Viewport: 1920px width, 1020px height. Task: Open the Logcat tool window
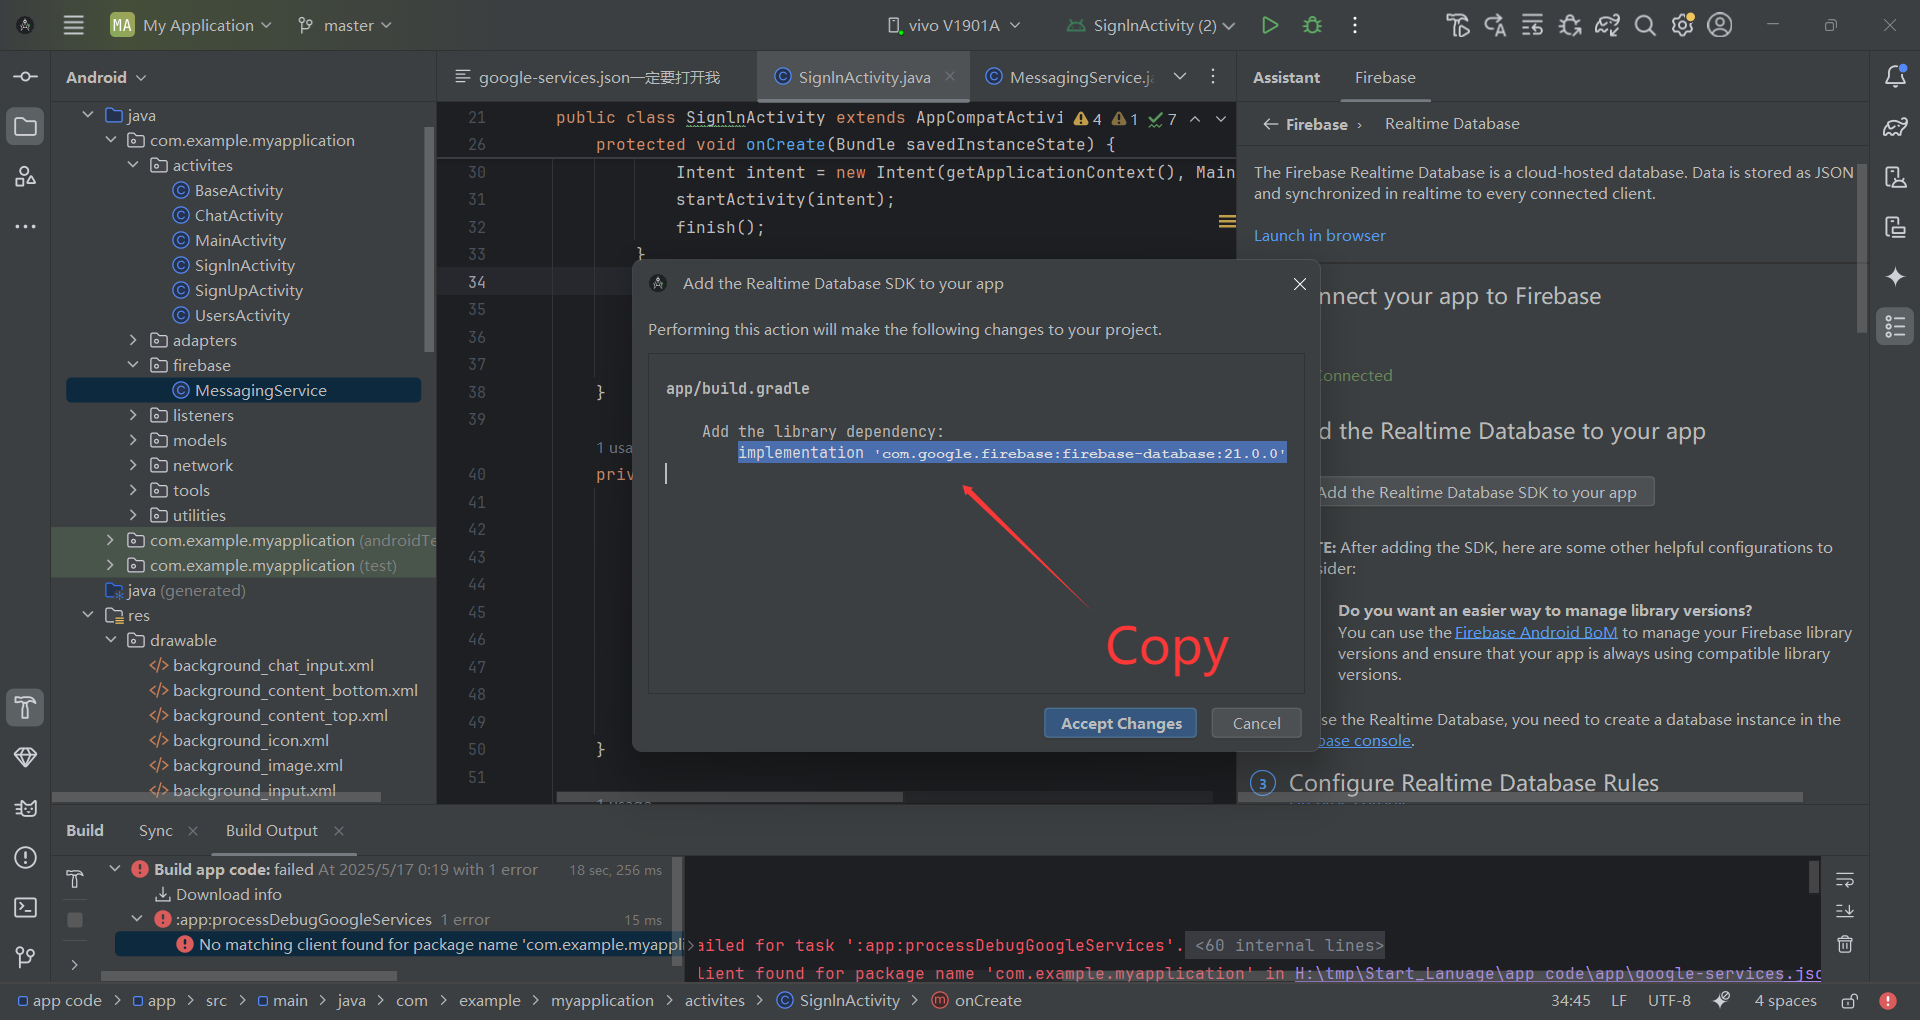[26, 808]
